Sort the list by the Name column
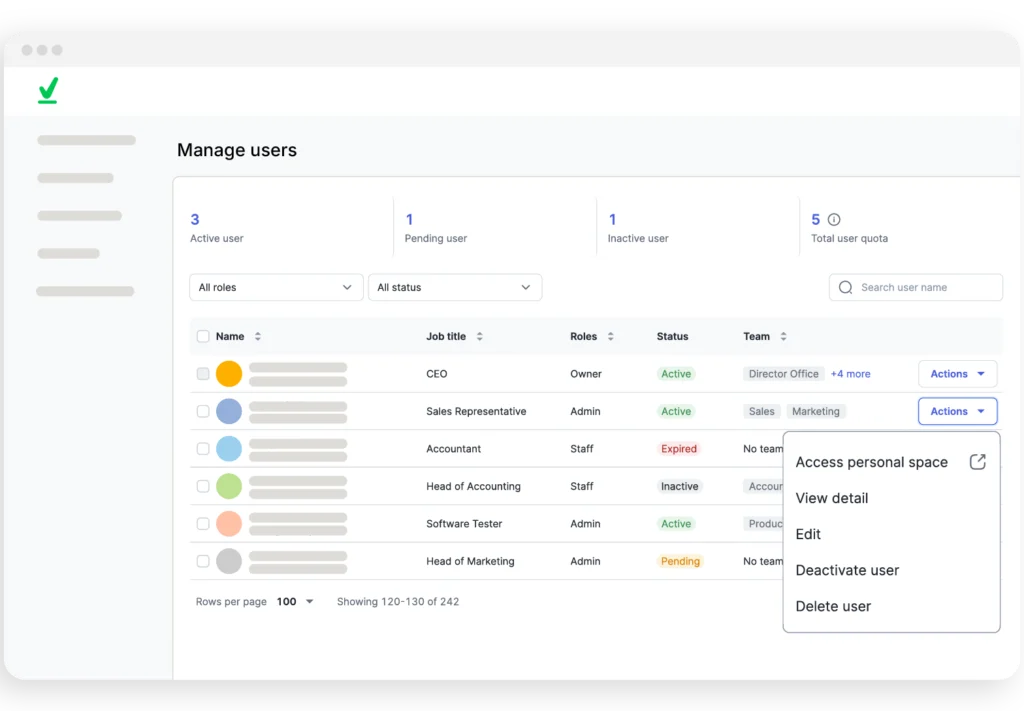Screen dimensions: 1024x711 click(258, 337)
